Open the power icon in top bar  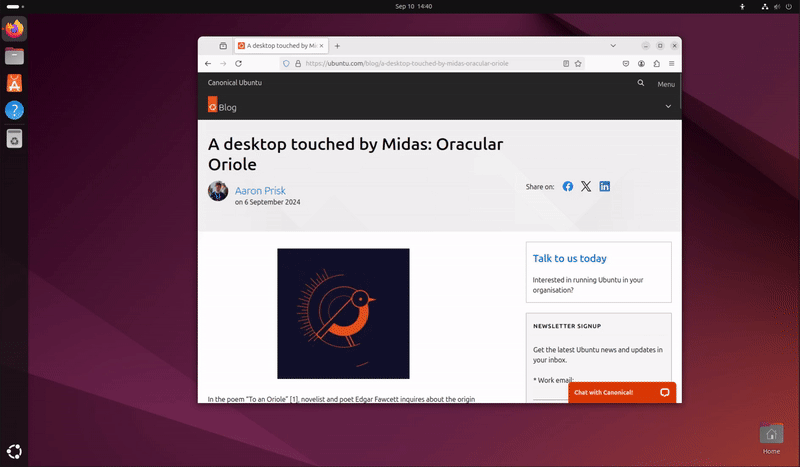click(789, 7)
